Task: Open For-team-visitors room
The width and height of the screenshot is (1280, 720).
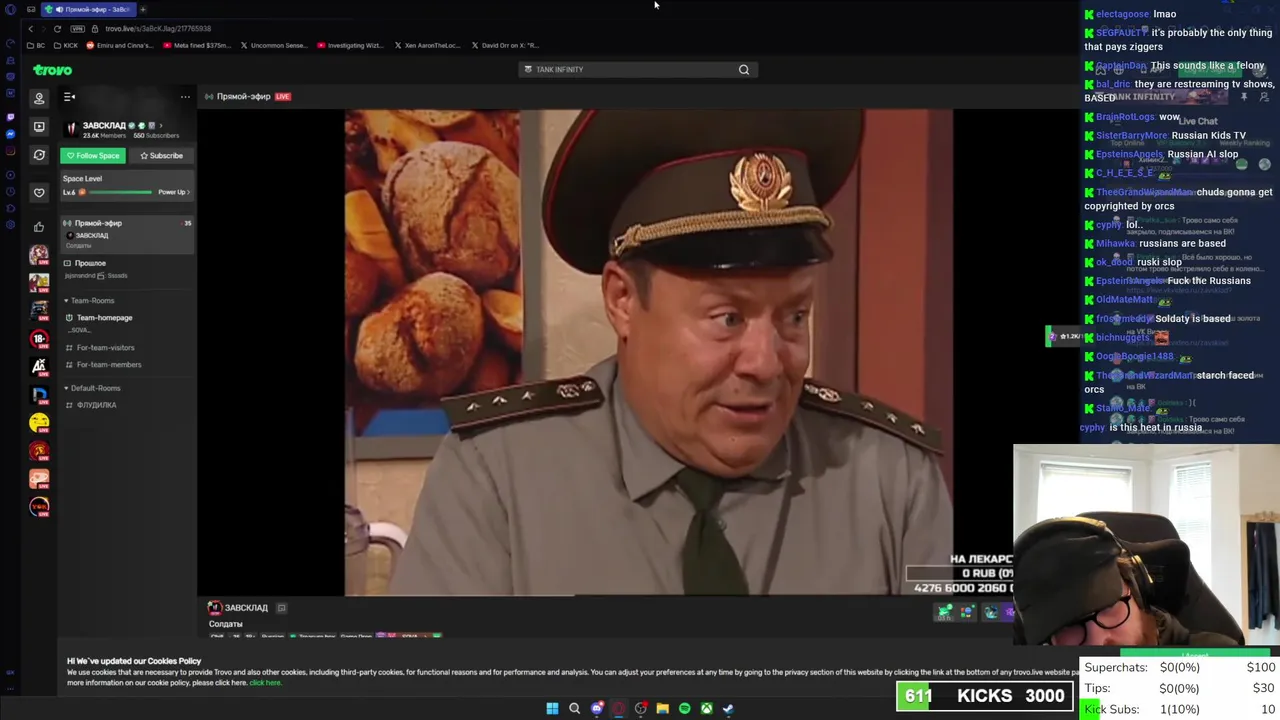Action: click(105, 348)
